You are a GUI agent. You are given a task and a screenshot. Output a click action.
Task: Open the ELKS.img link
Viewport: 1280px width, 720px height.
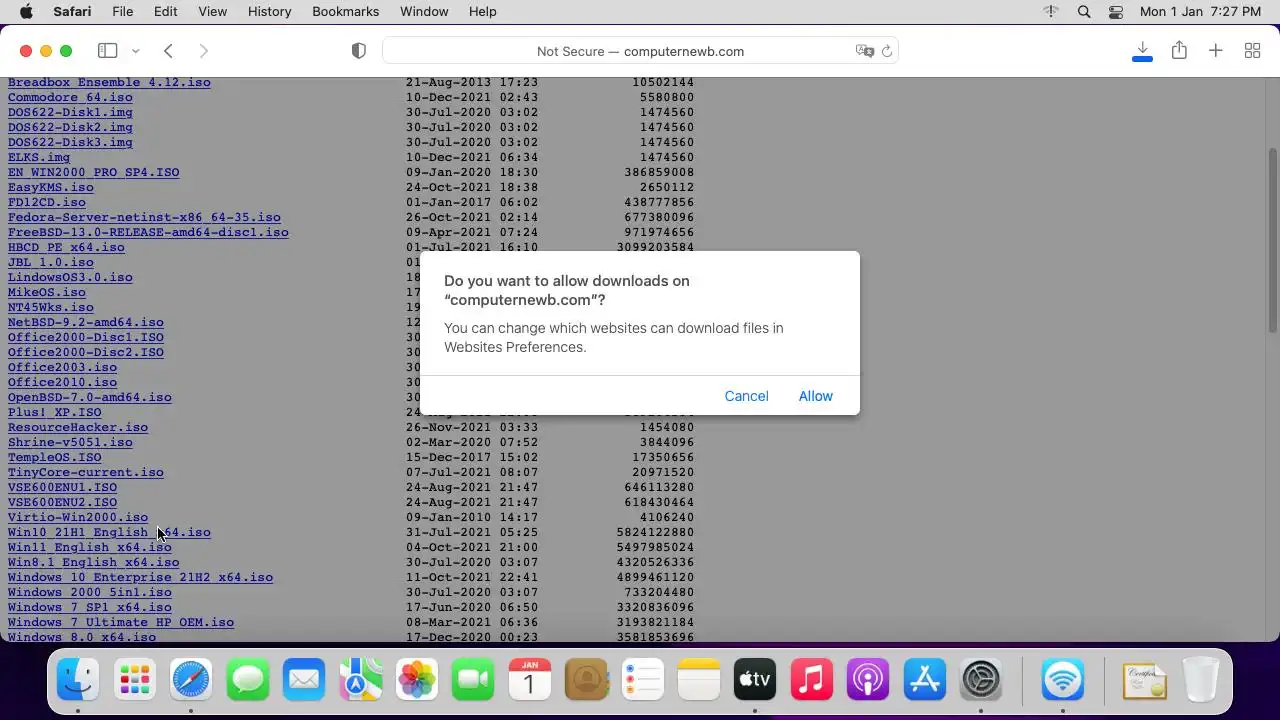point(39,157)
